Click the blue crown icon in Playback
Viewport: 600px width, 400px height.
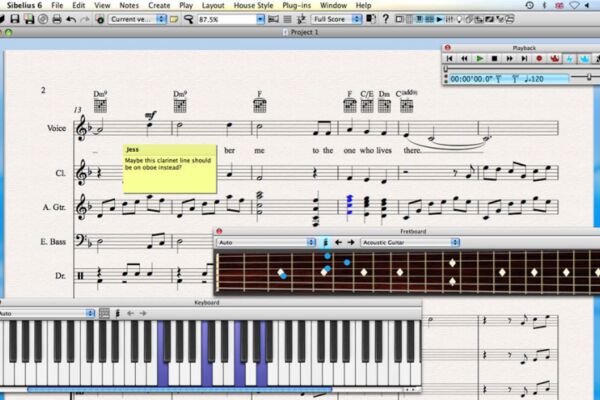tap(584, 59)
